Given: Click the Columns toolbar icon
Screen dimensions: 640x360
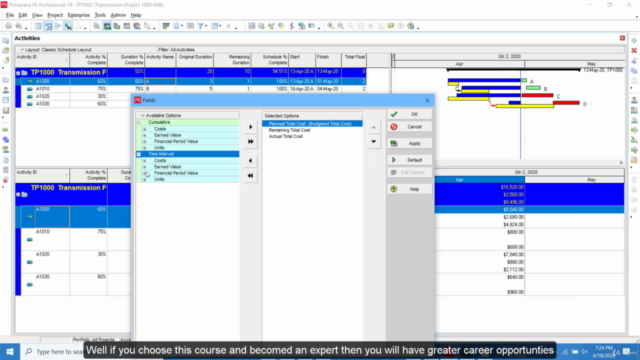Looking at the screenshot, I should point(177,26).
